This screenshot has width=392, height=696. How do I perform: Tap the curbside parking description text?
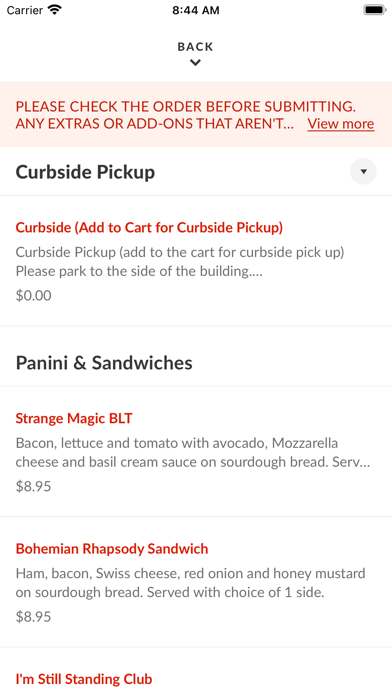click(180, 262)
